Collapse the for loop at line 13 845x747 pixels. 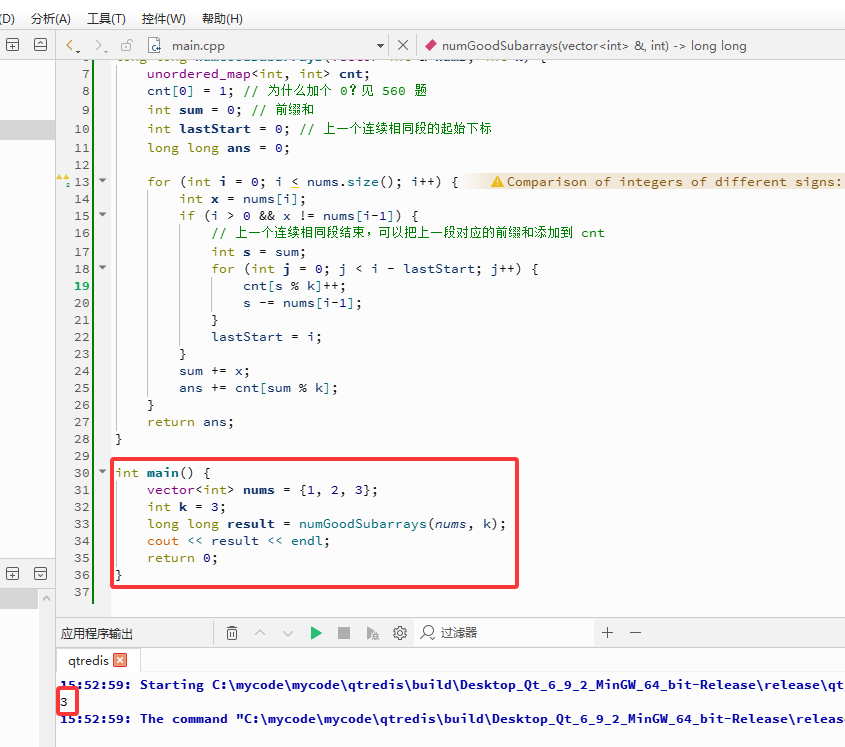[x=102, y=181]
